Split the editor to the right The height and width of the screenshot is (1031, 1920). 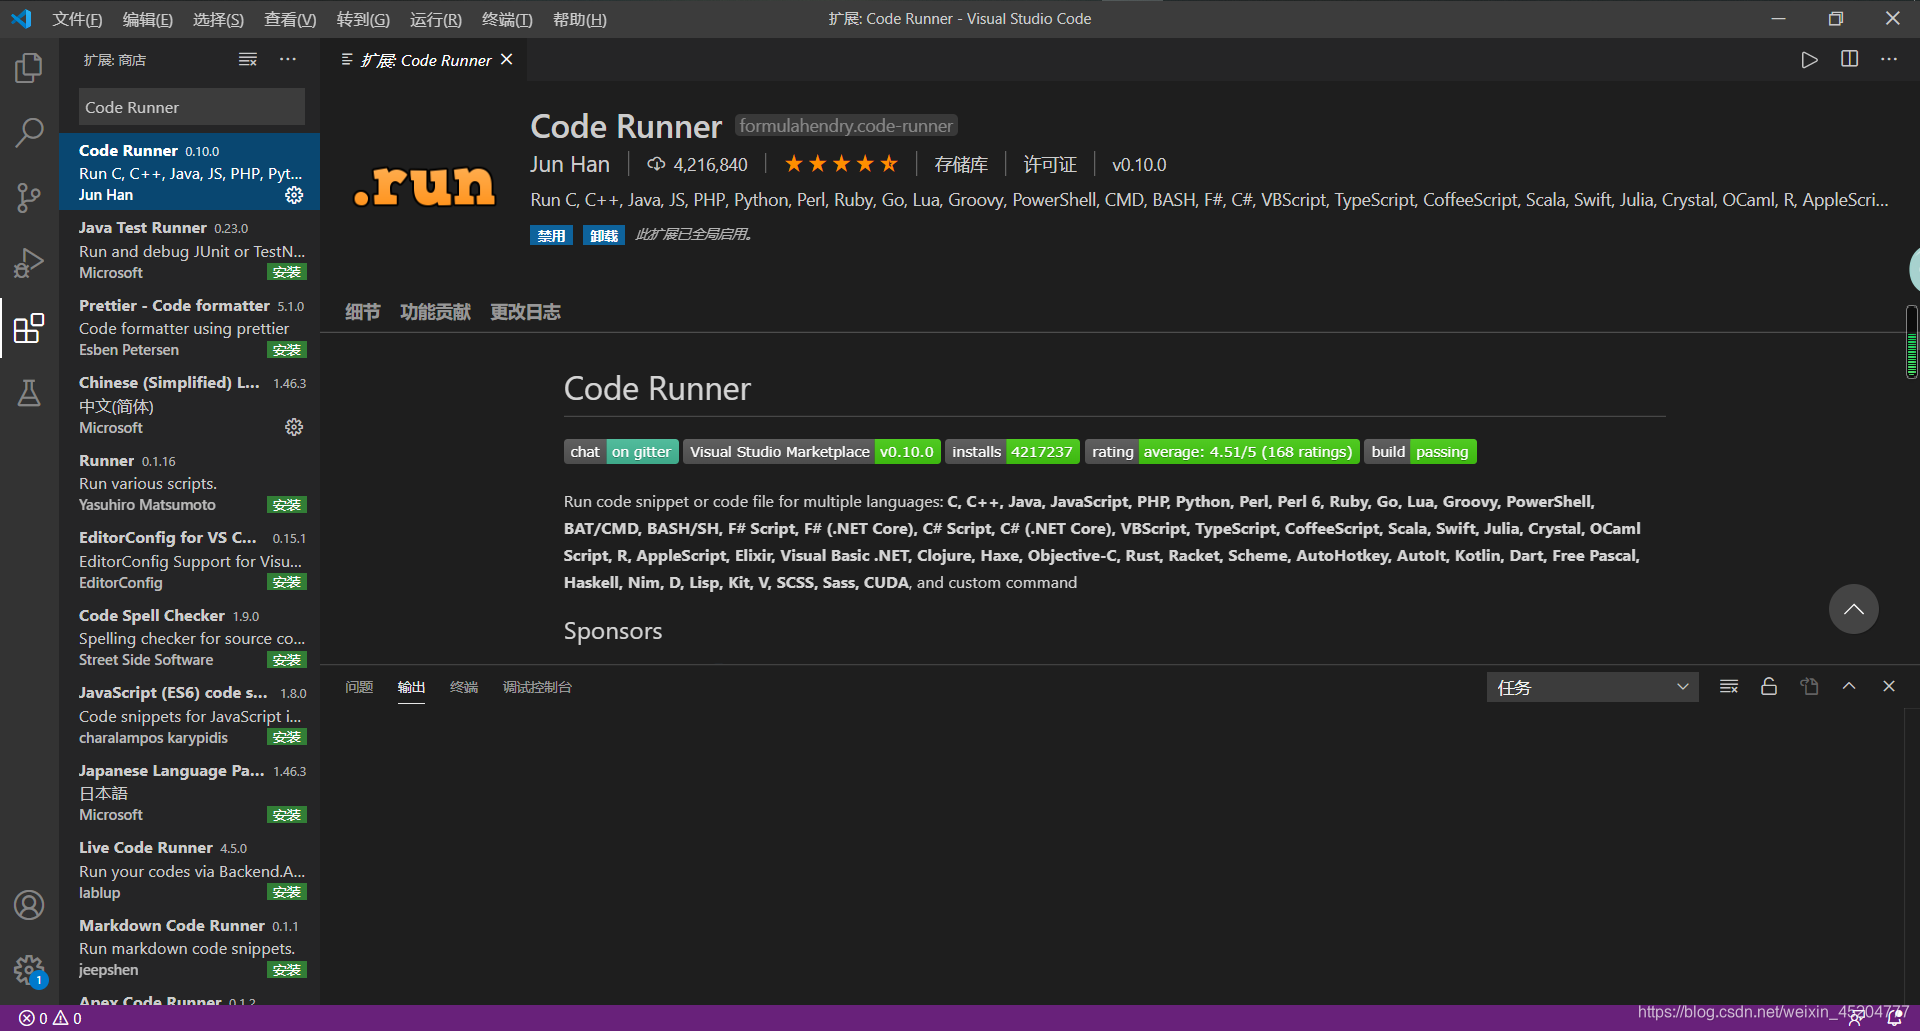tap(1849, 60)
